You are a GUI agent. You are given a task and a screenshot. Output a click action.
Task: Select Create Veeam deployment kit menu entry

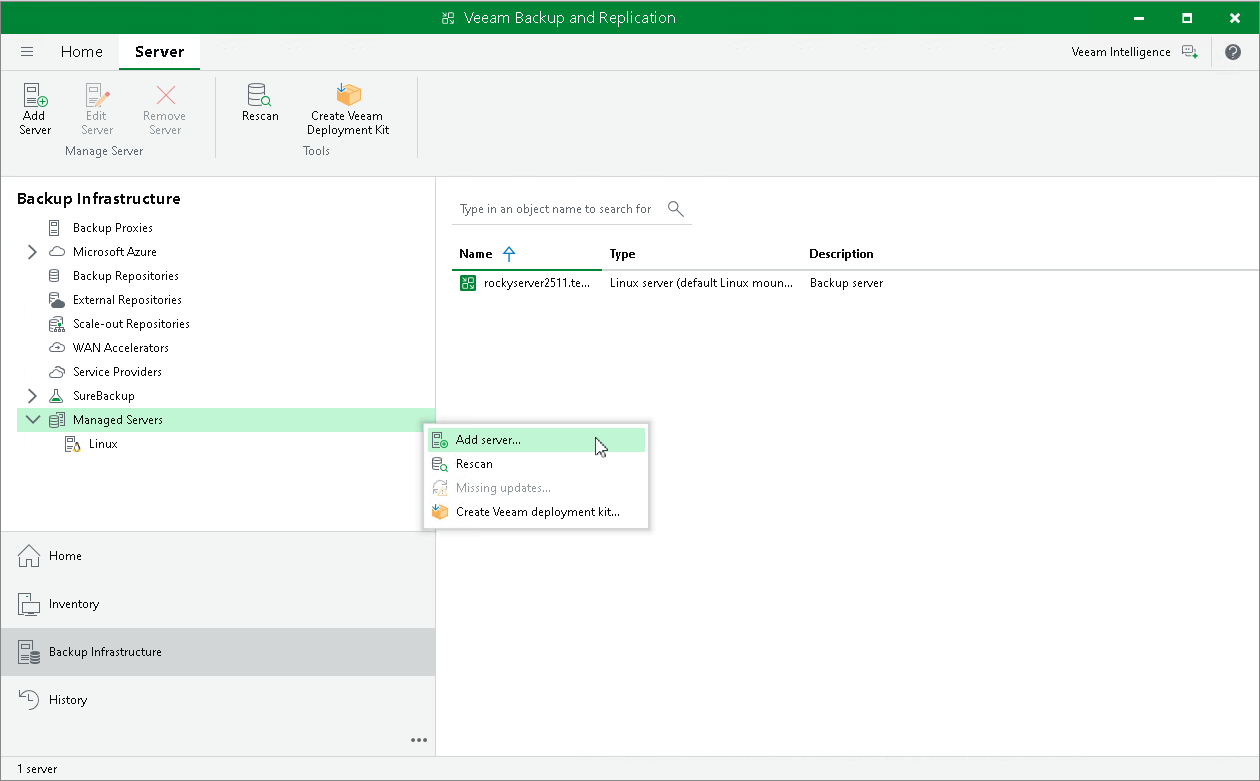click(x=537, y=512)
